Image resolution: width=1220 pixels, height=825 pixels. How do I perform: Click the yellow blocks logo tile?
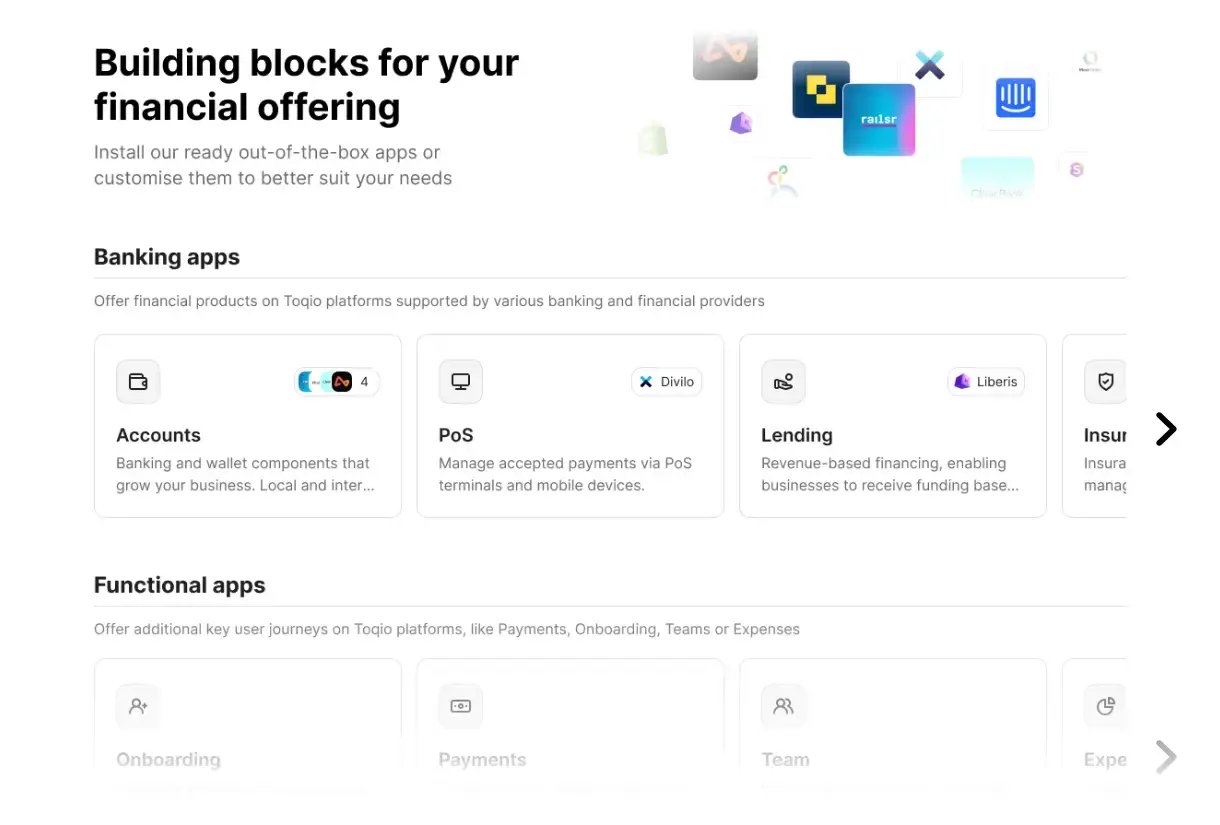[x=821, y=90]
